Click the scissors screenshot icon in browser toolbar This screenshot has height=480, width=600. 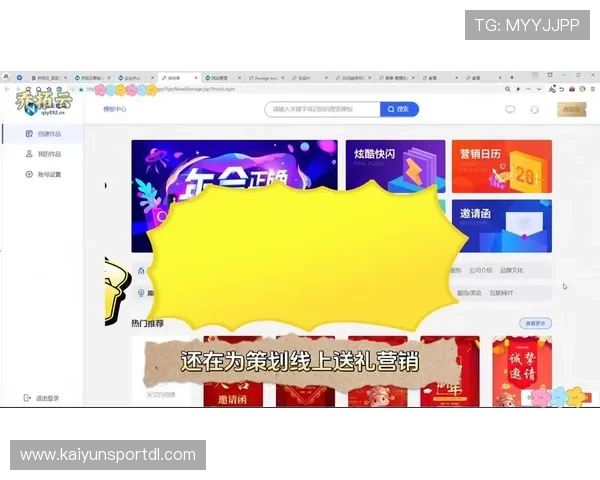click(x=552, y=89)
